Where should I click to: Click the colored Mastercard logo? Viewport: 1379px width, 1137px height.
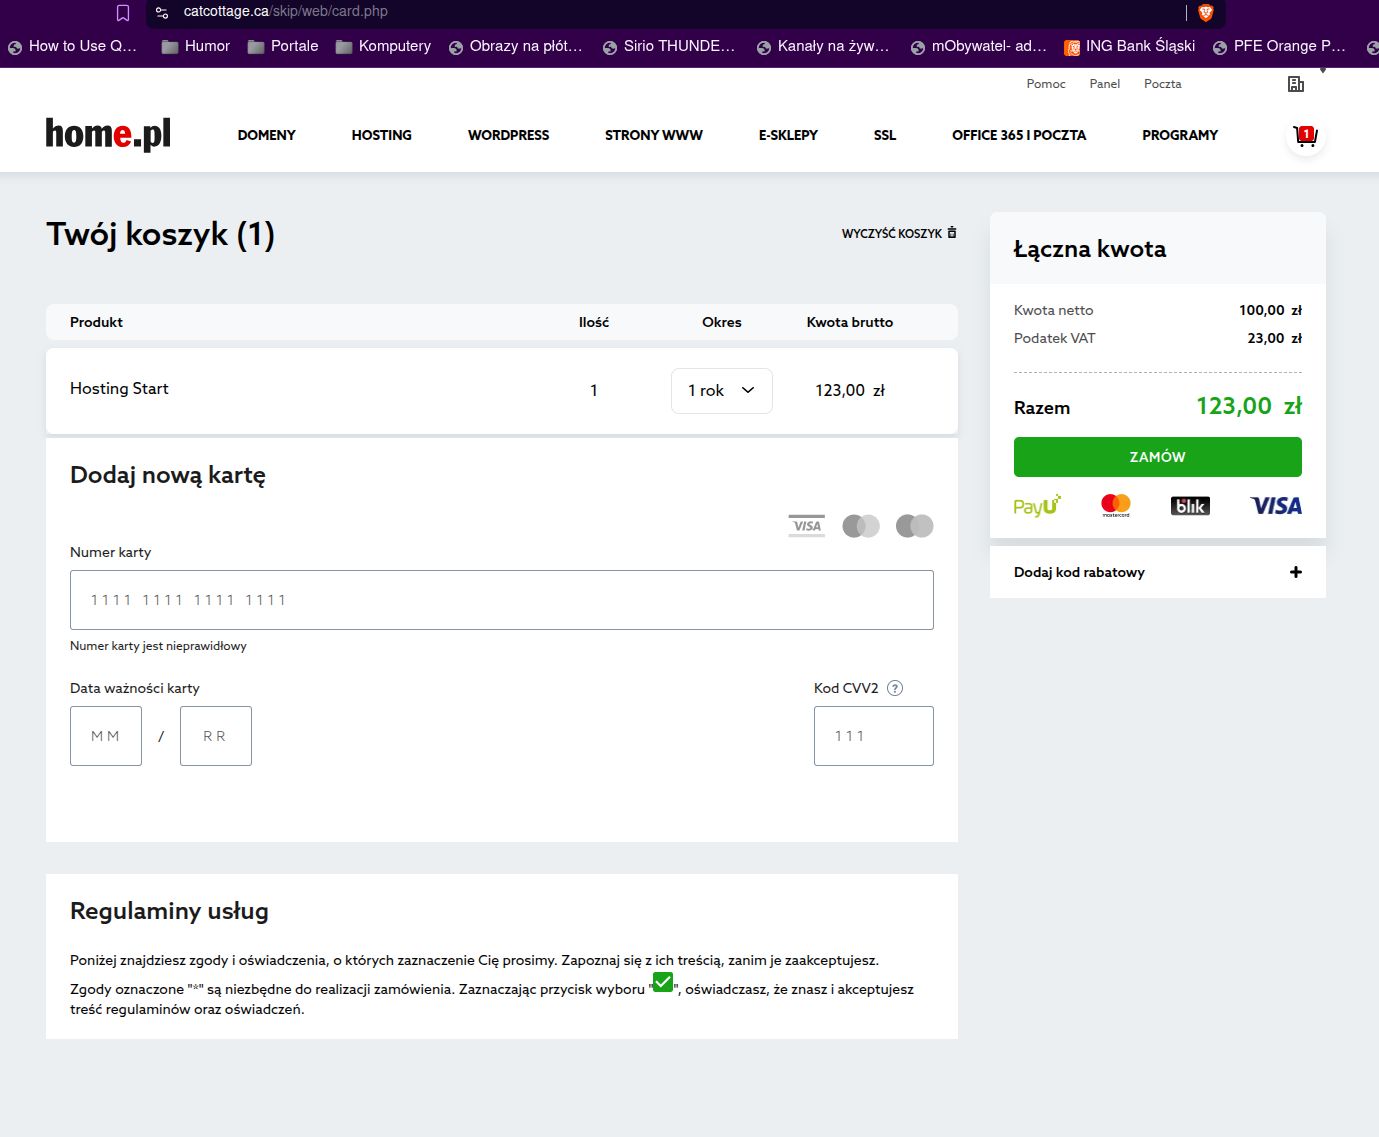pyautogui.click(x=1115, y=506)
